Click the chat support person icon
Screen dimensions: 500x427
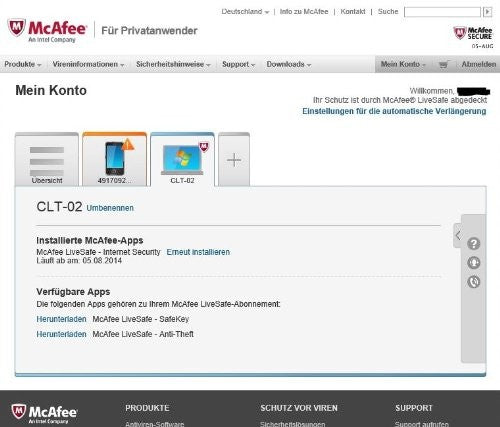tap(474, 263)
